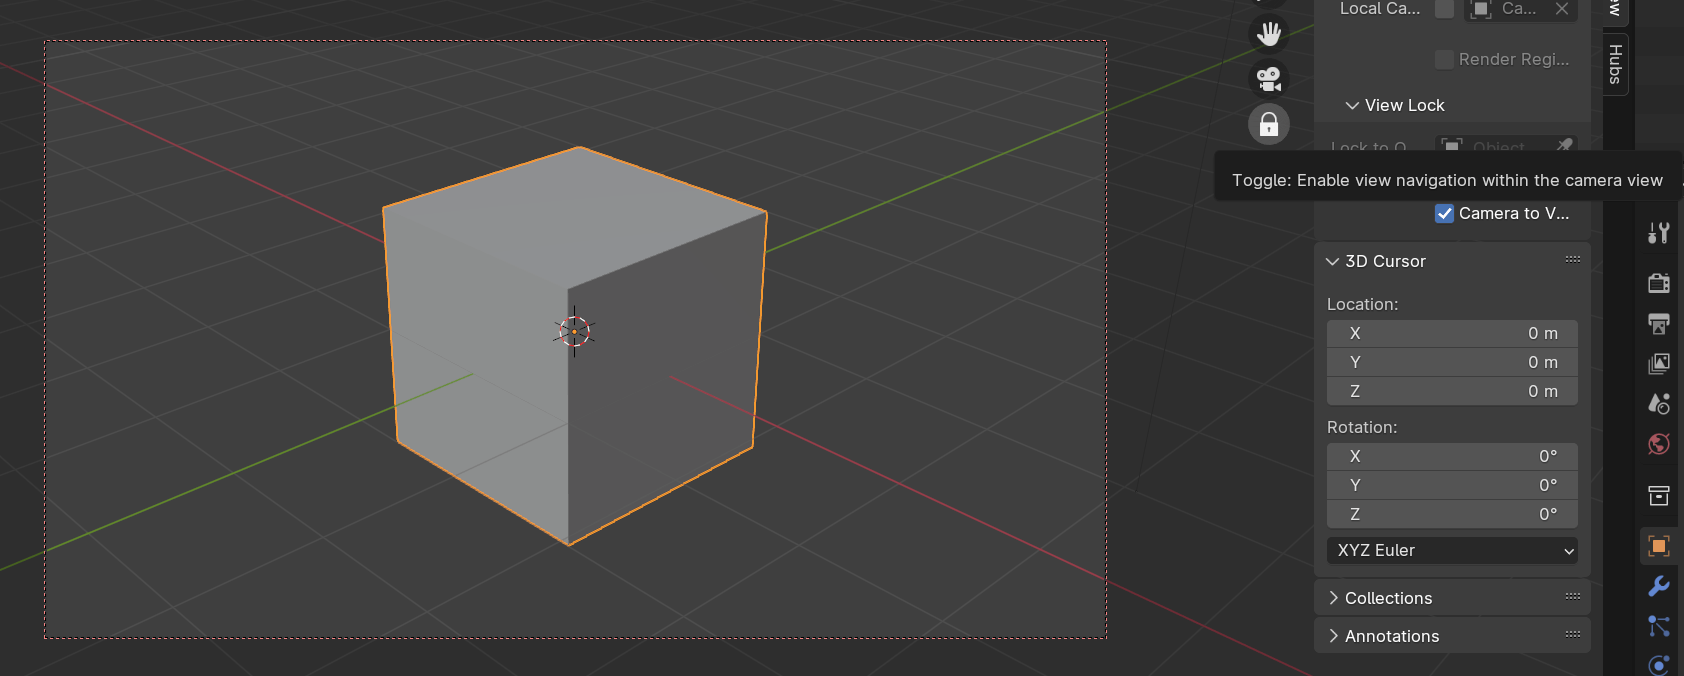Screen dimensions: 1684x676
Task: Click the 3D Cursor panel drag grip
Action: coord(1573,260)
